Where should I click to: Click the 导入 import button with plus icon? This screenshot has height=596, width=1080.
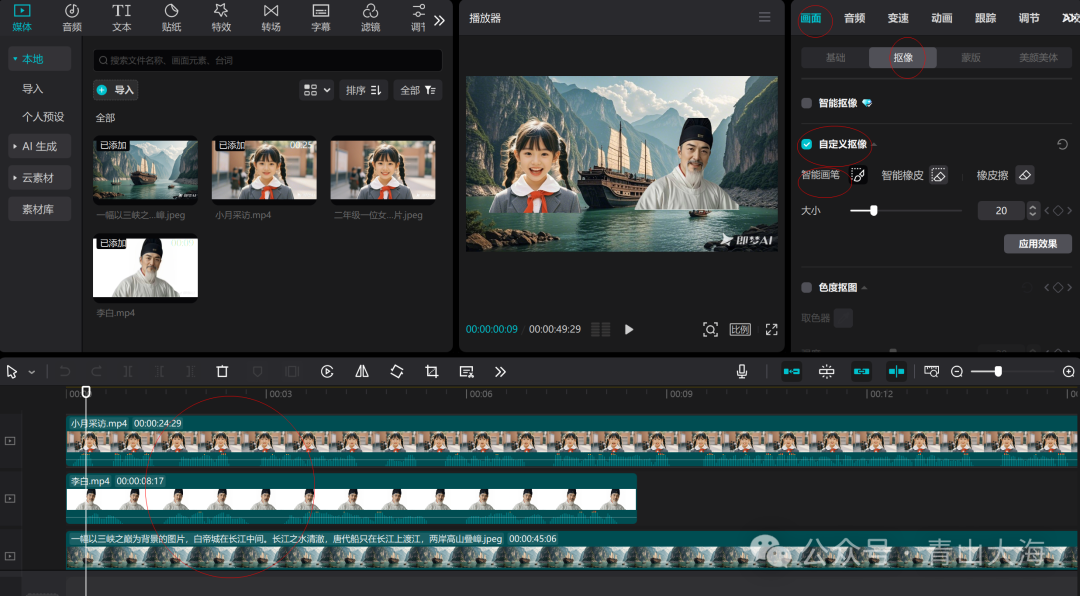pos(115,90)
